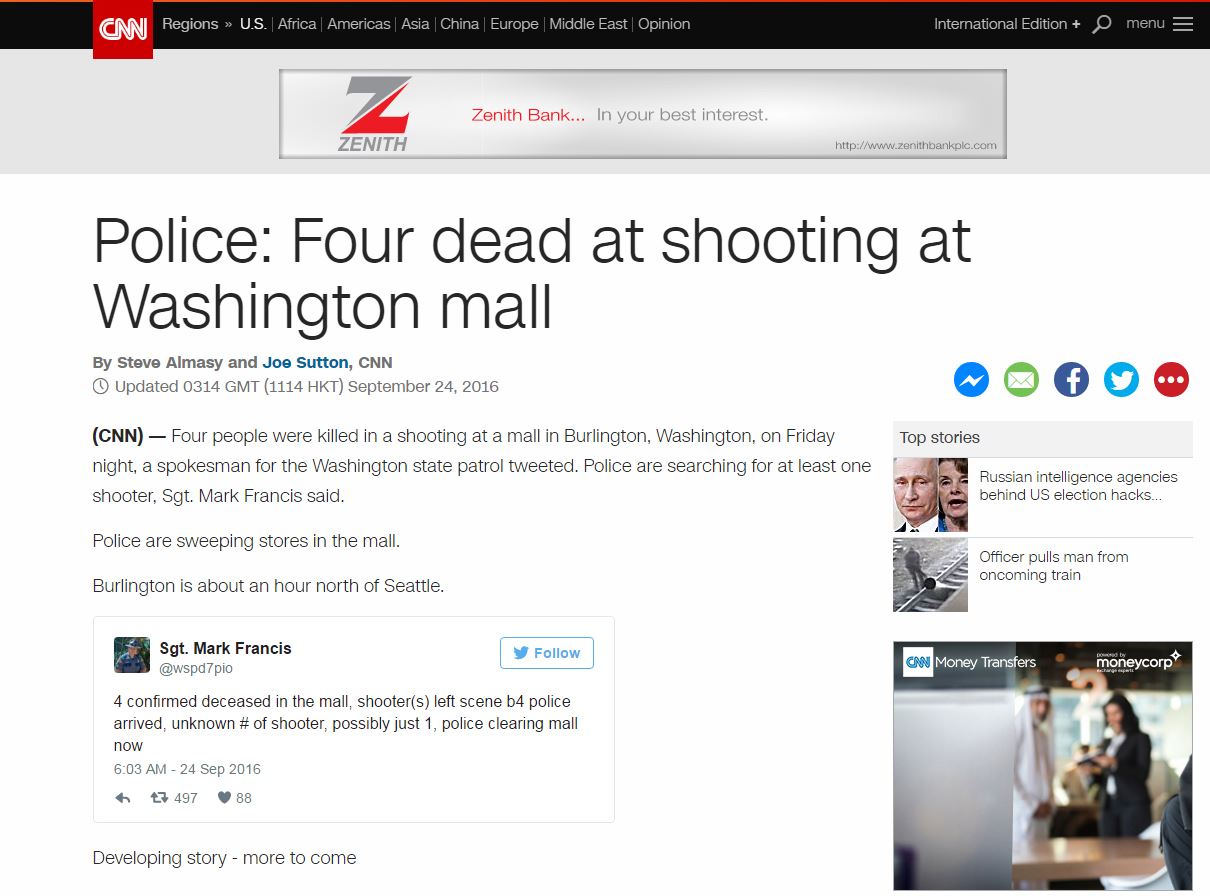Expand the International Edition selector
This screenshot has height=896, width=1210.
point(1007,24)
